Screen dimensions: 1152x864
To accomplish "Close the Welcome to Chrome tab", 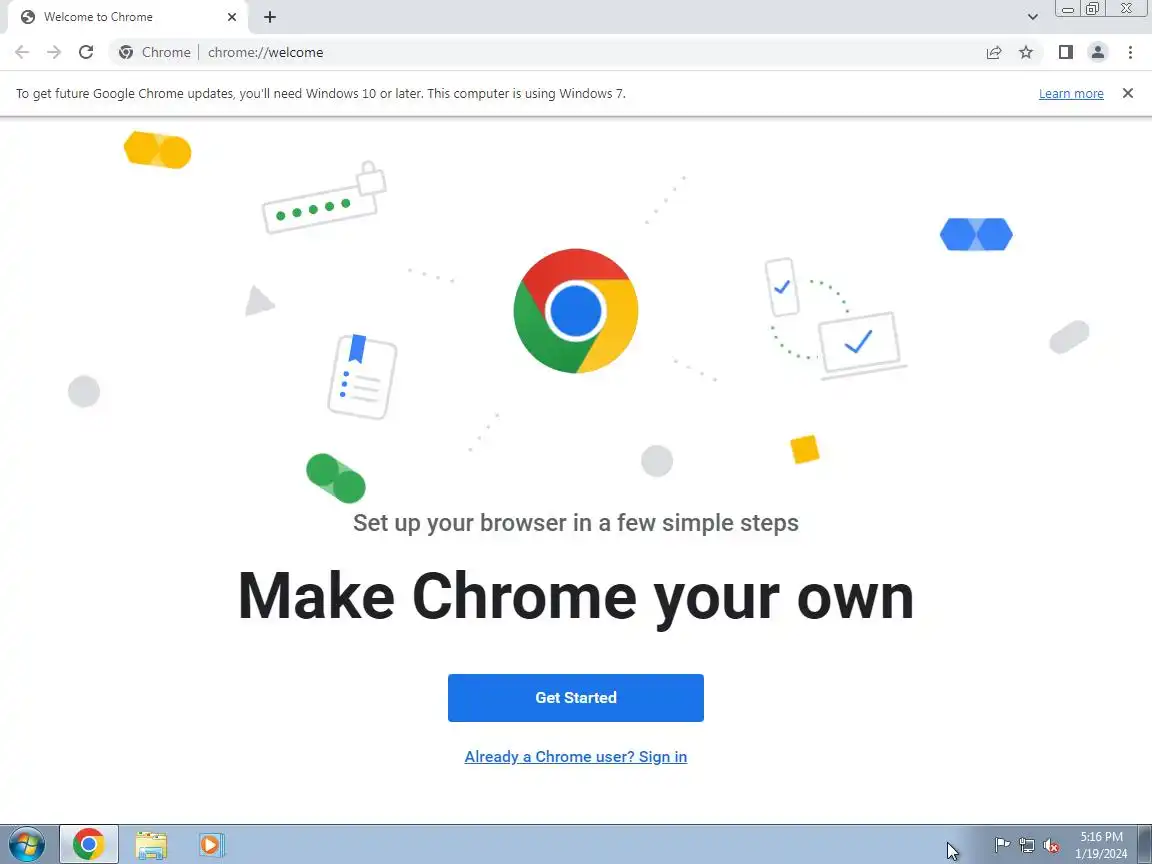I will [x=231, y=17].
